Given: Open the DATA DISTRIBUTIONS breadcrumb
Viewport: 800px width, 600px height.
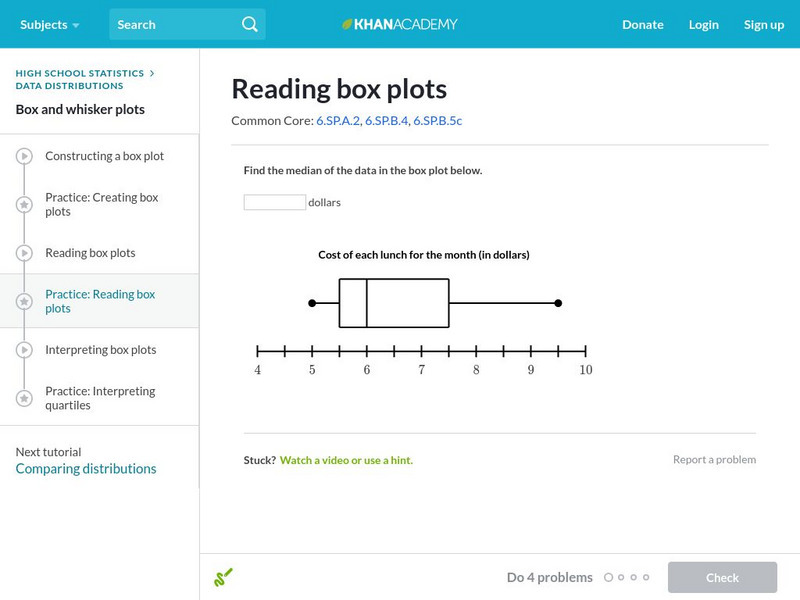Looking at the screenshot, I should tap(68, 86).
